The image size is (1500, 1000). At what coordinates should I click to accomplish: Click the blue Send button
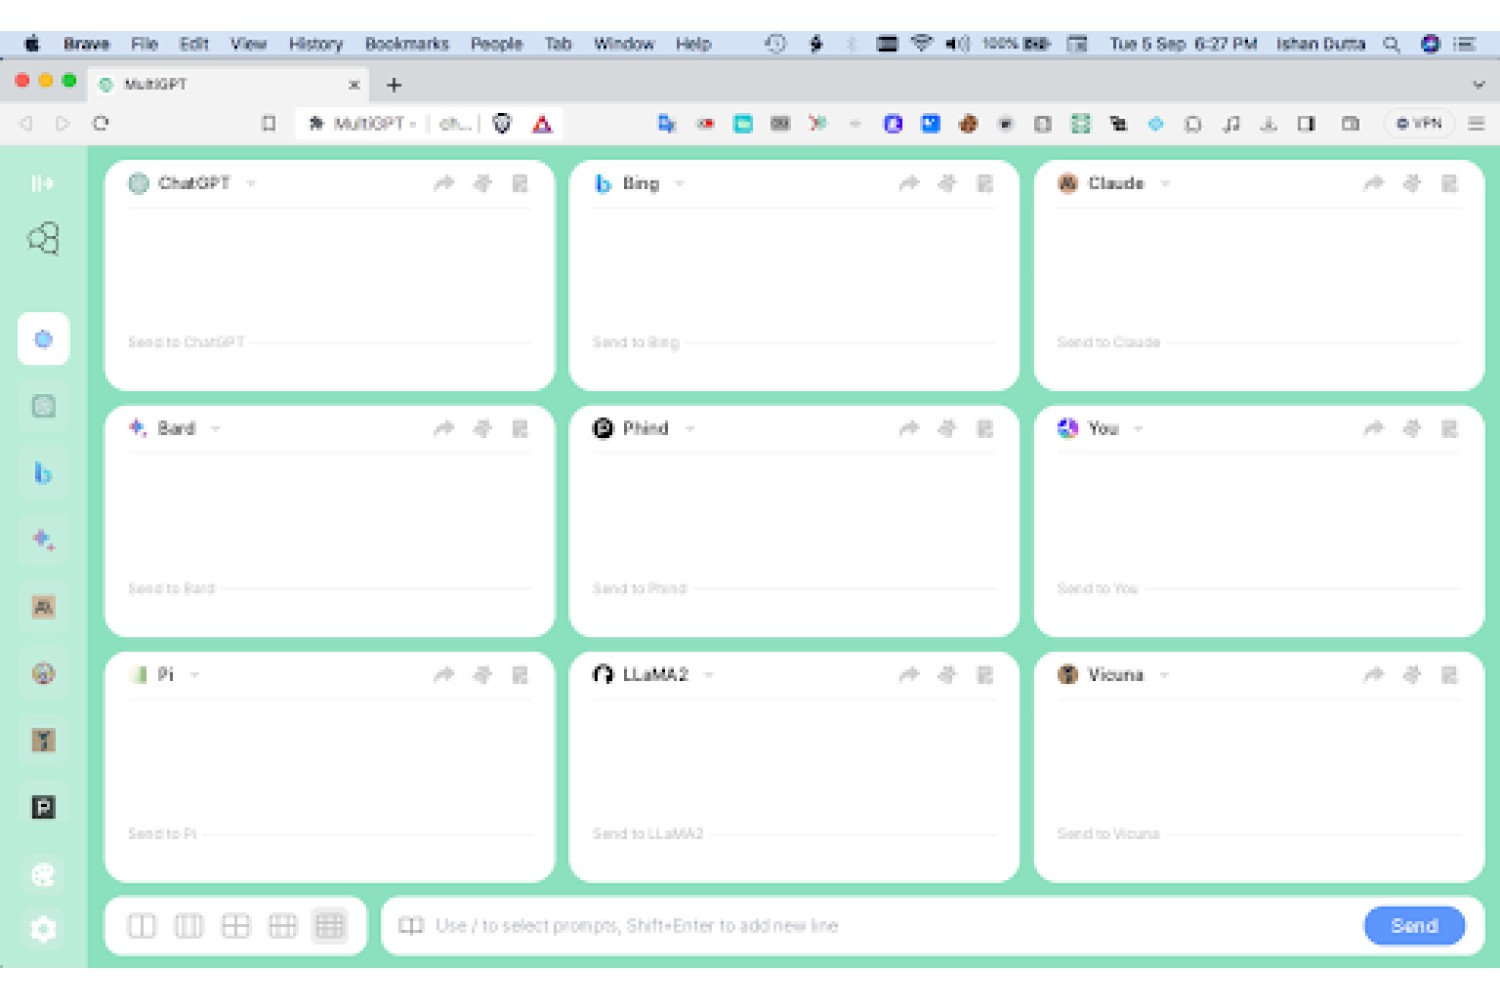(1414, 926)
